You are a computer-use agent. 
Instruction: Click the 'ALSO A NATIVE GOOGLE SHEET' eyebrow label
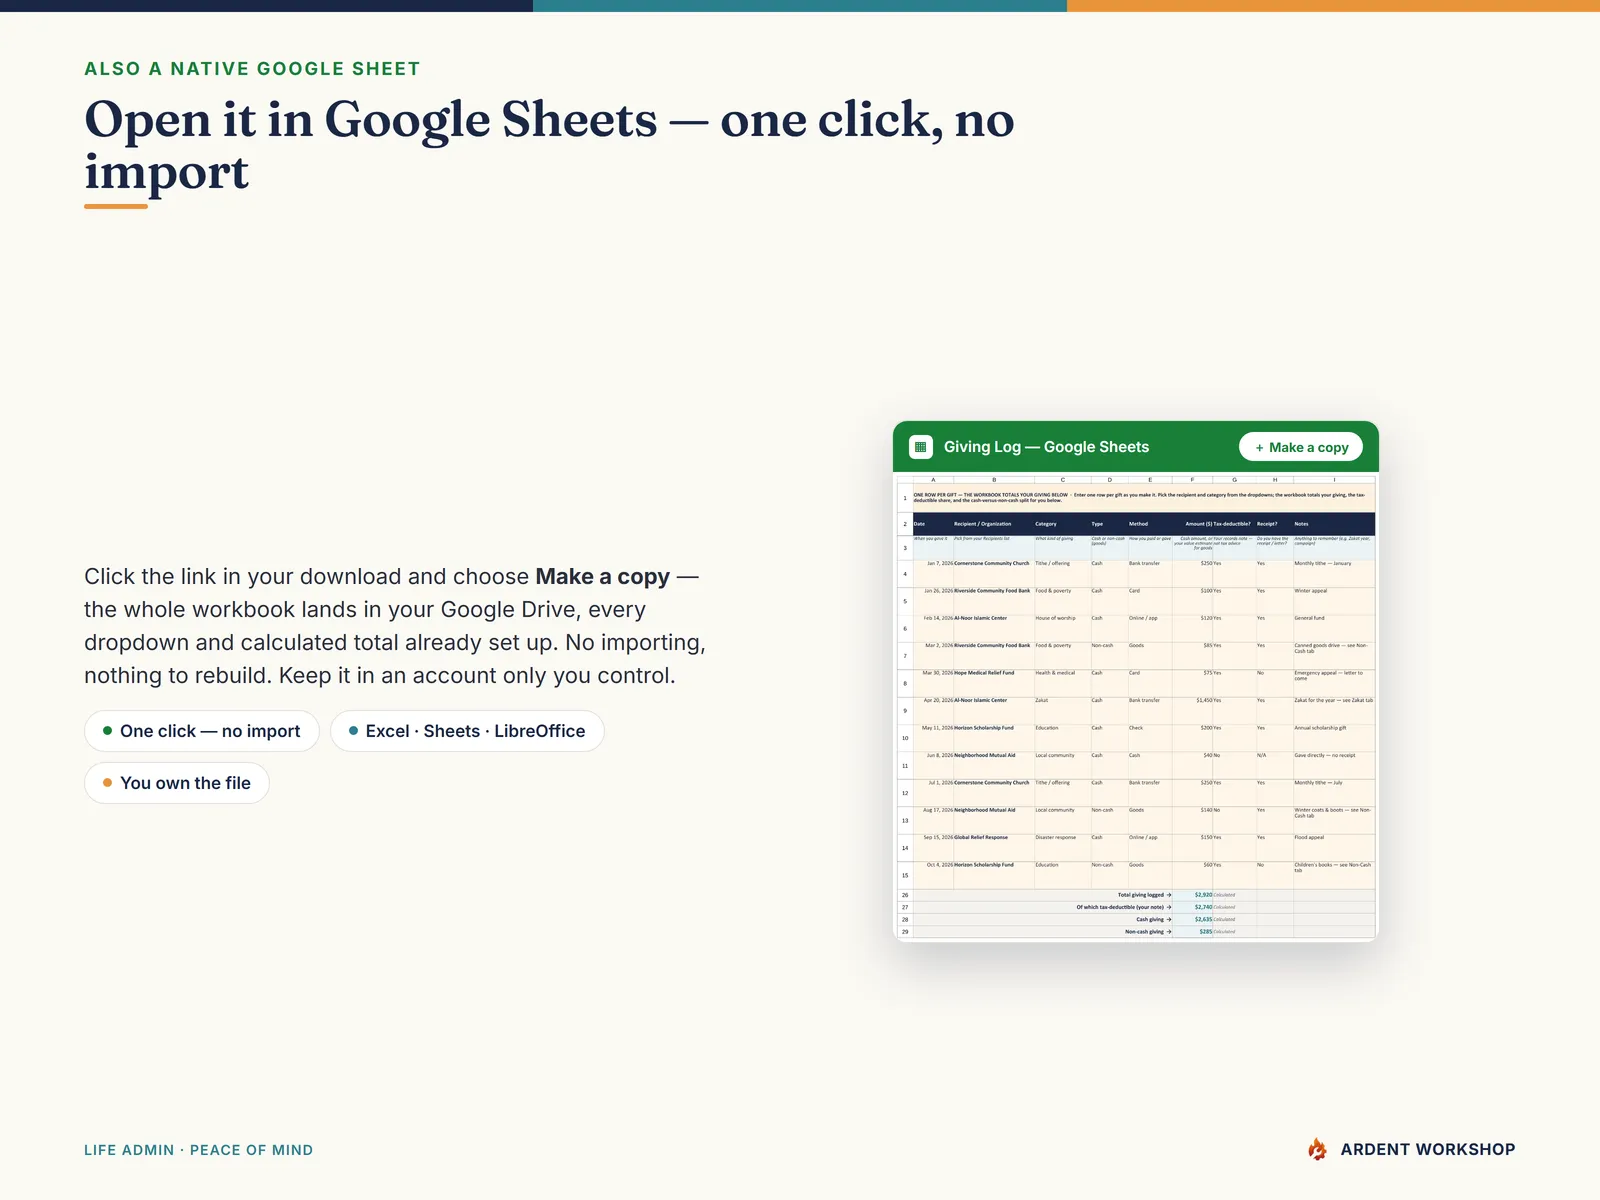252,69
